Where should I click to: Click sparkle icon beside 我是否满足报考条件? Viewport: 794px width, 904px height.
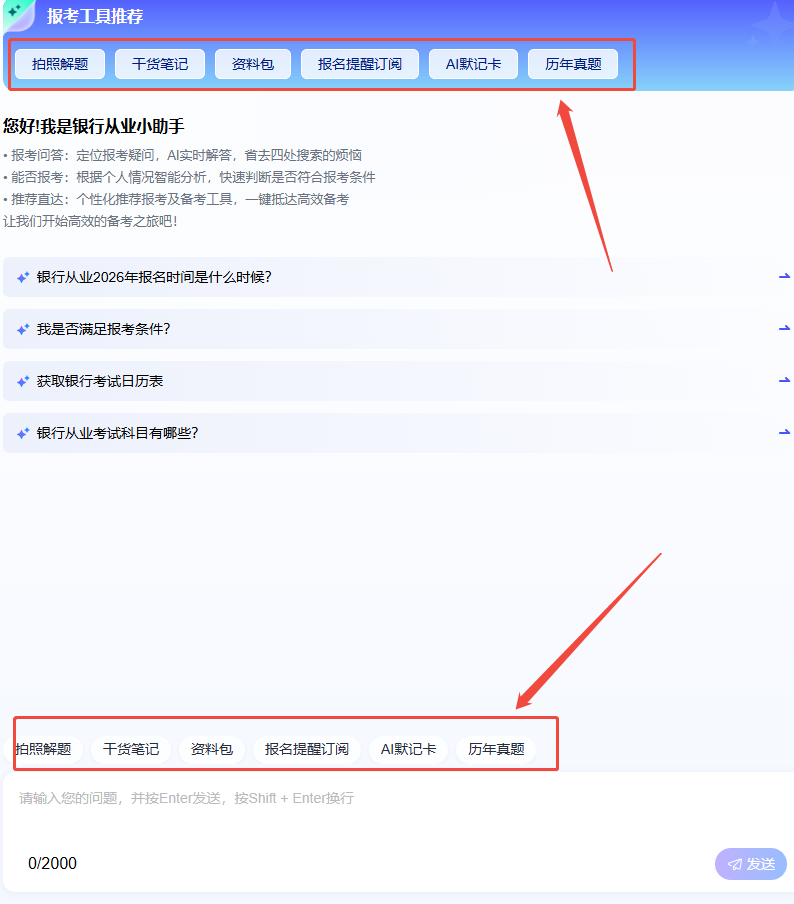[23, 329]
